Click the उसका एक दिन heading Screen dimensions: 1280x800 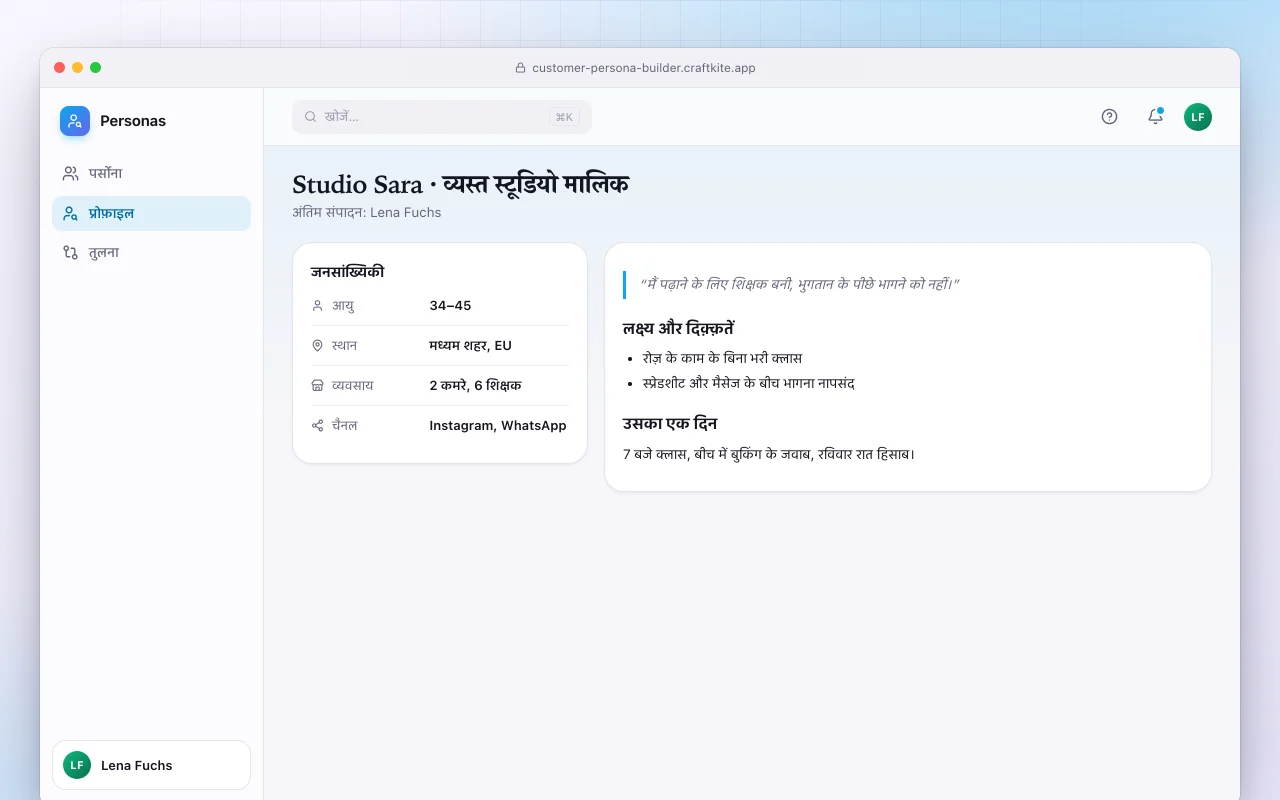[670, 424]
